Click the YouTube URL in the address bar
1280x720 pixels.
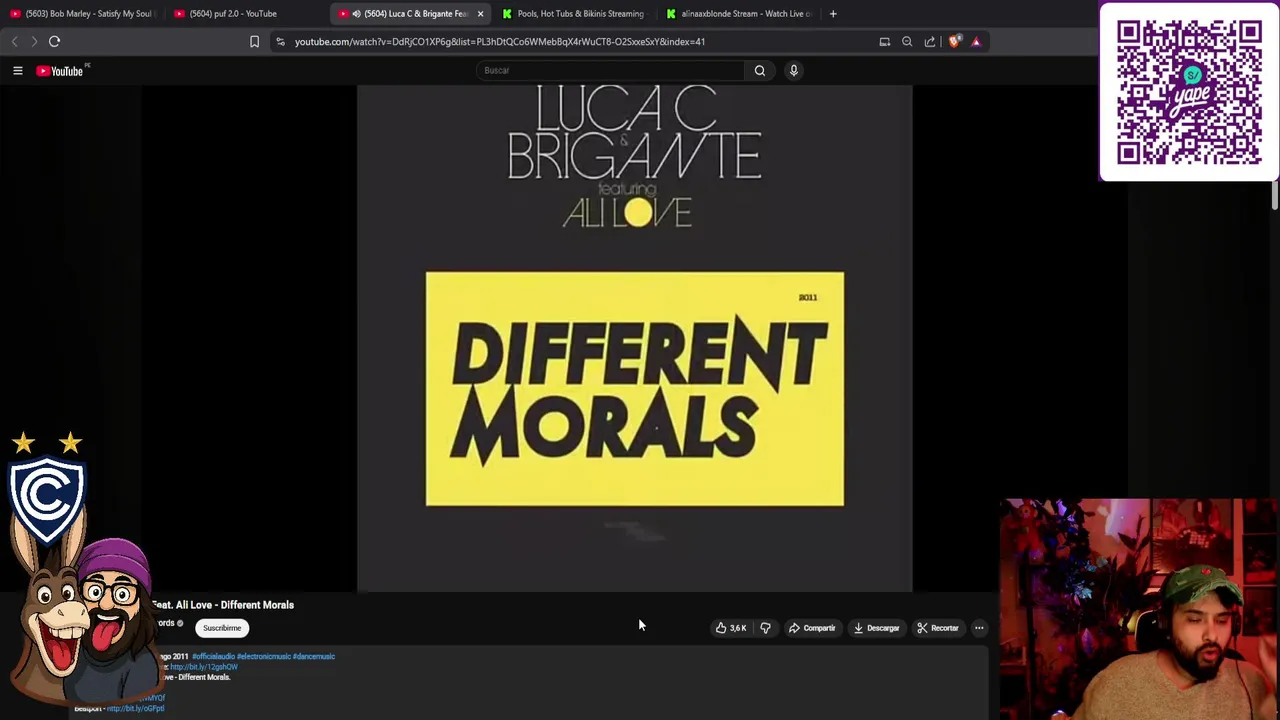coord(500,41)
